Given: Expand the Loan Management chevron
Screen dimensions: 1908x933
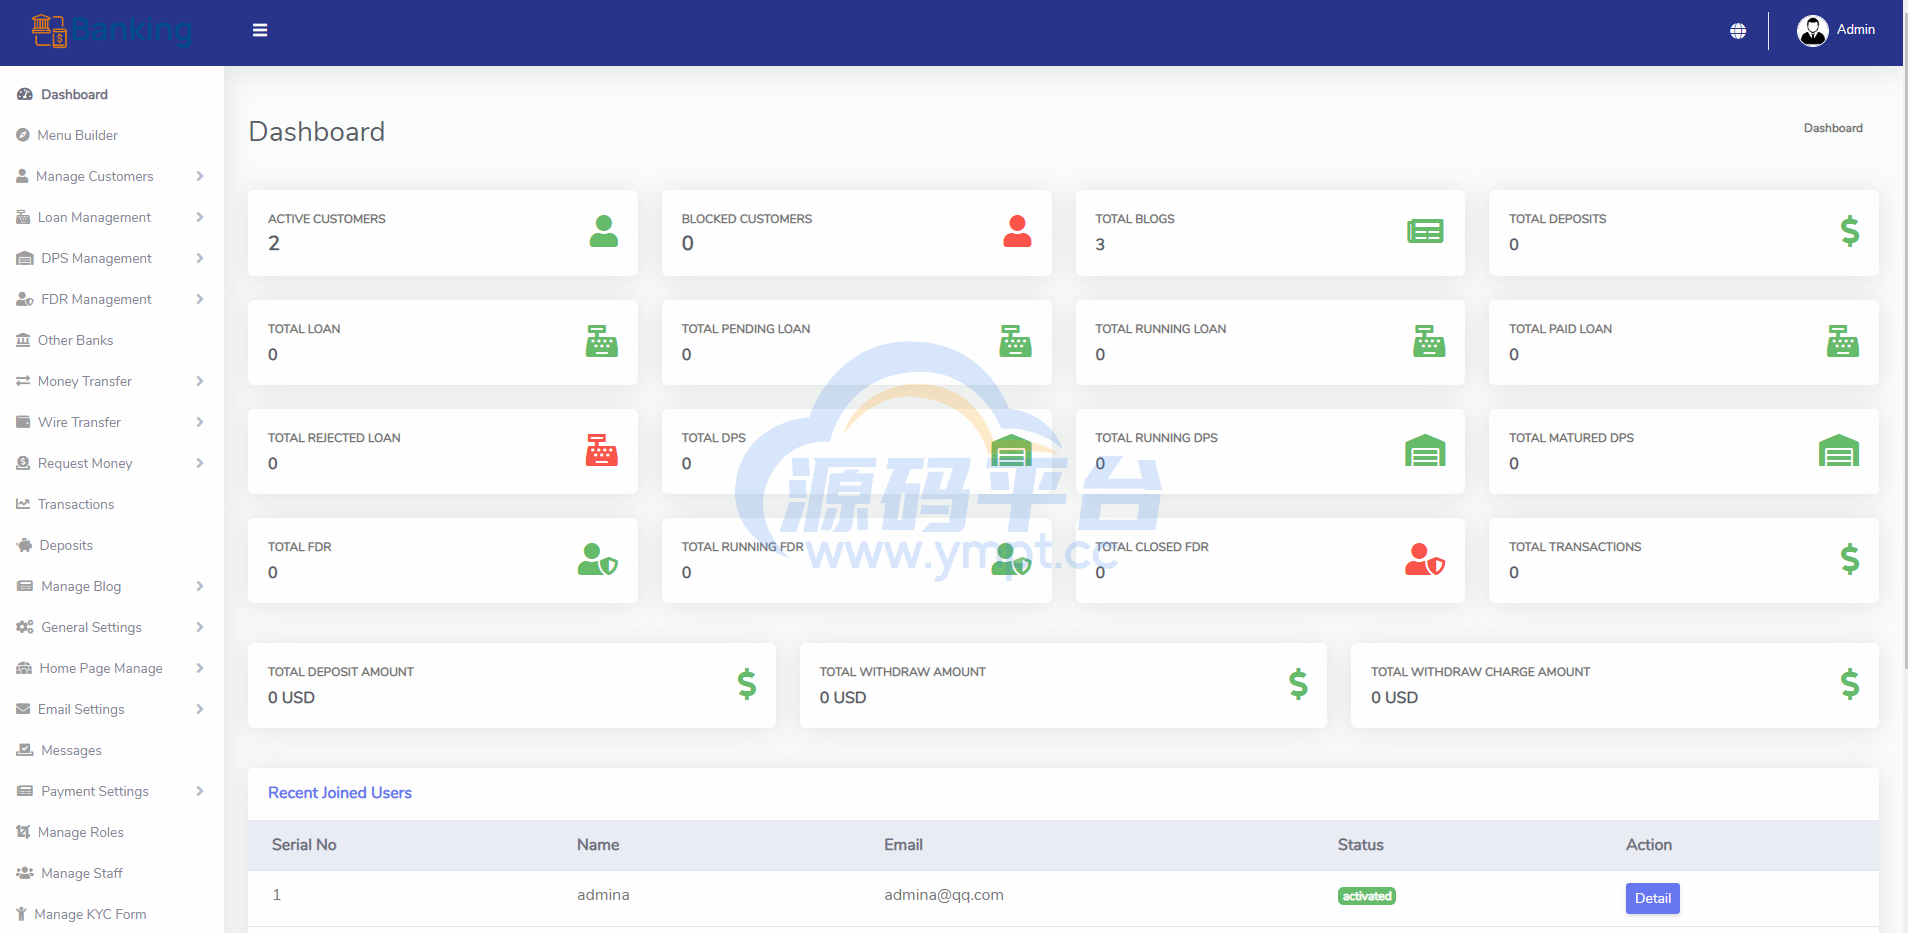Looking at the screenshot, I should pos(200,217).
